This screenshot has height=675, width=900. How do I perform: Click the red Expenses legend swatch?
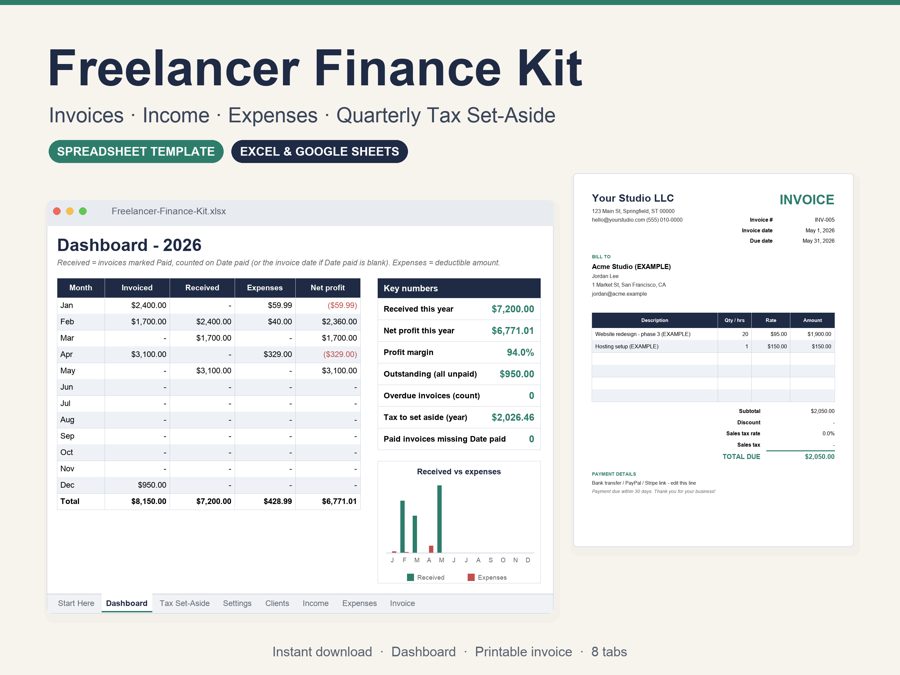471,577
